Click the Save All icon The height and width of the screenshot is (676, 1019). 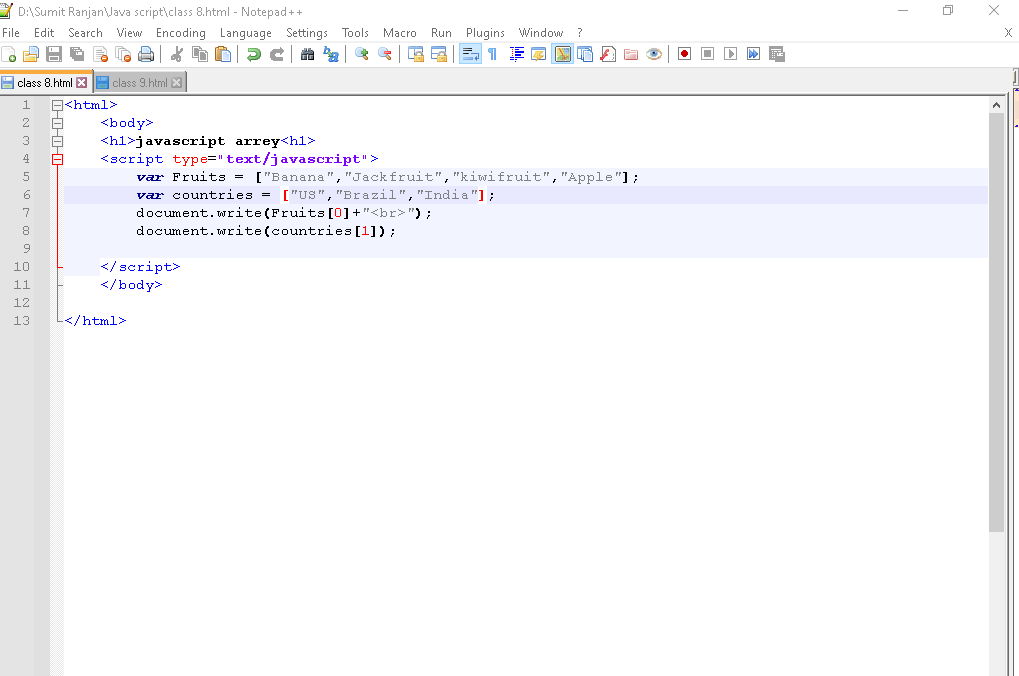pyautogui.click(x=77, y=54)
